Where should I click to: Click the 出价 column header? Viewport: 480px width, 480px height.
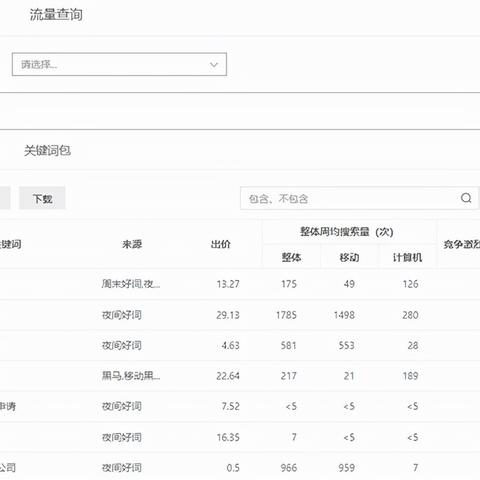coord(221,244)
